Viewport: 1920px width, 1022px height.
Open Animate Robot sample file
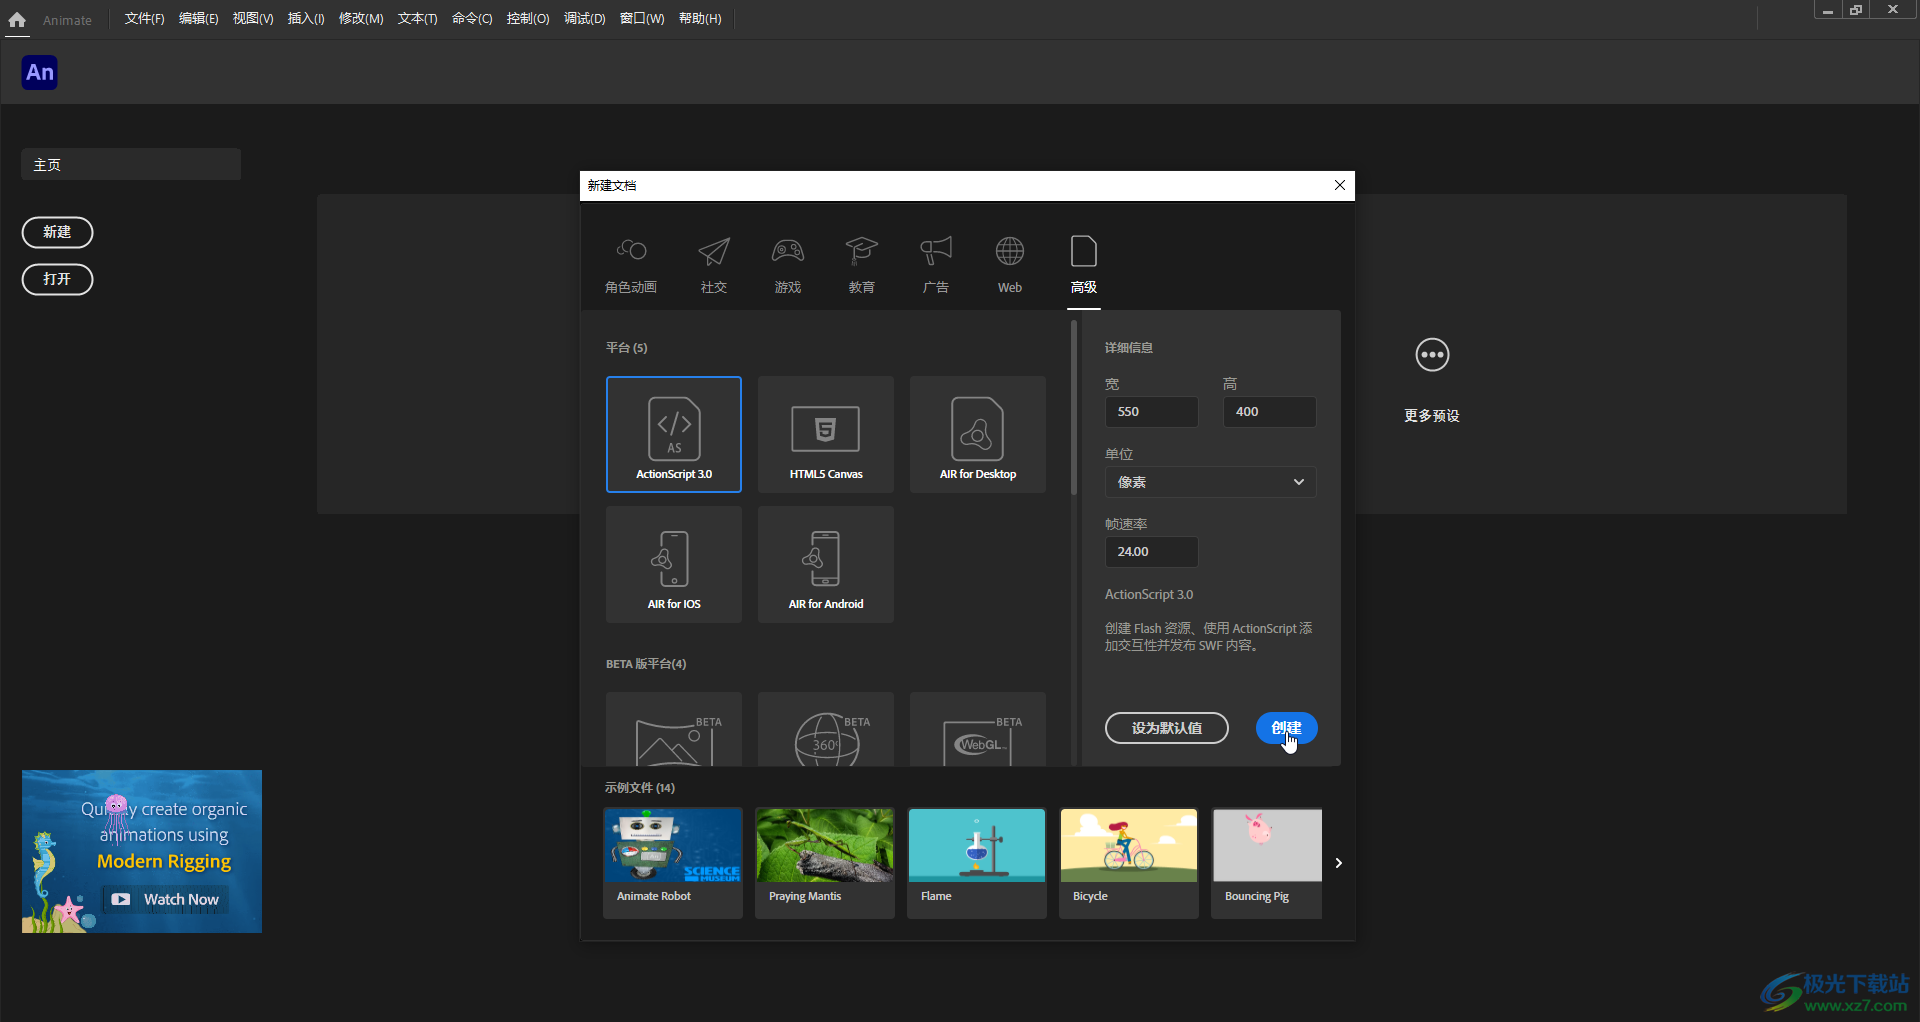click(x=673, y=862)
